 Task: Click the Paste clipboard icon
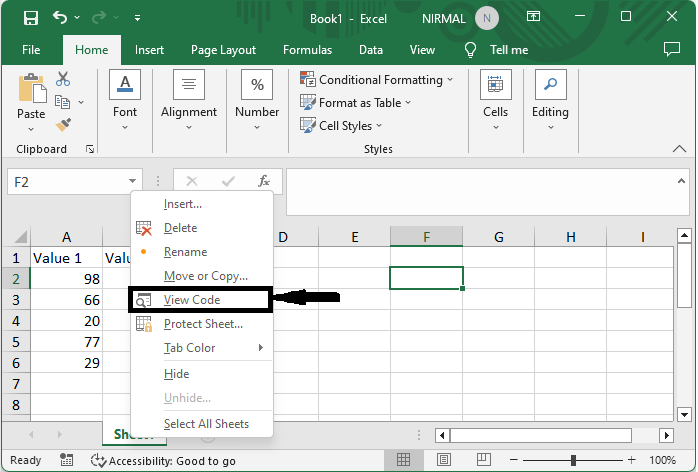[x=32, y=88]
